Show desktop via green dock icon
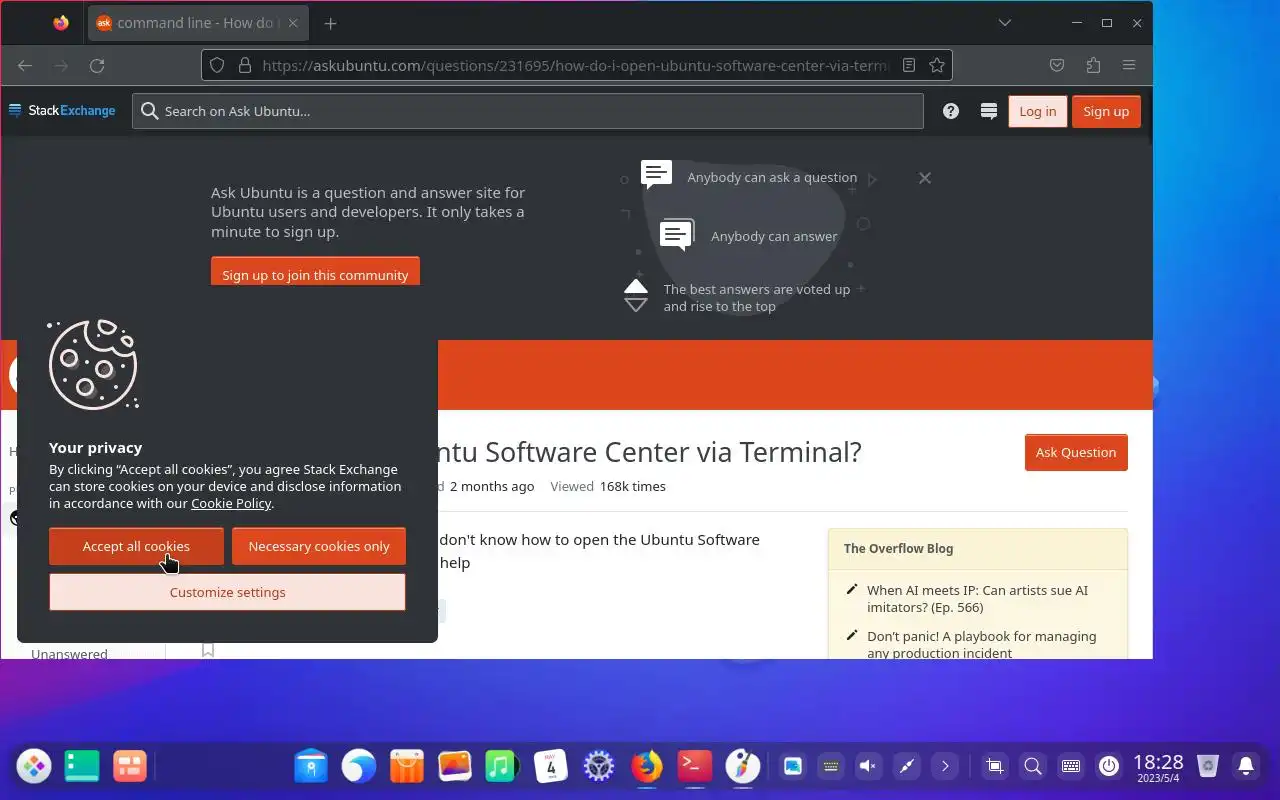 (x=82, y=767)
